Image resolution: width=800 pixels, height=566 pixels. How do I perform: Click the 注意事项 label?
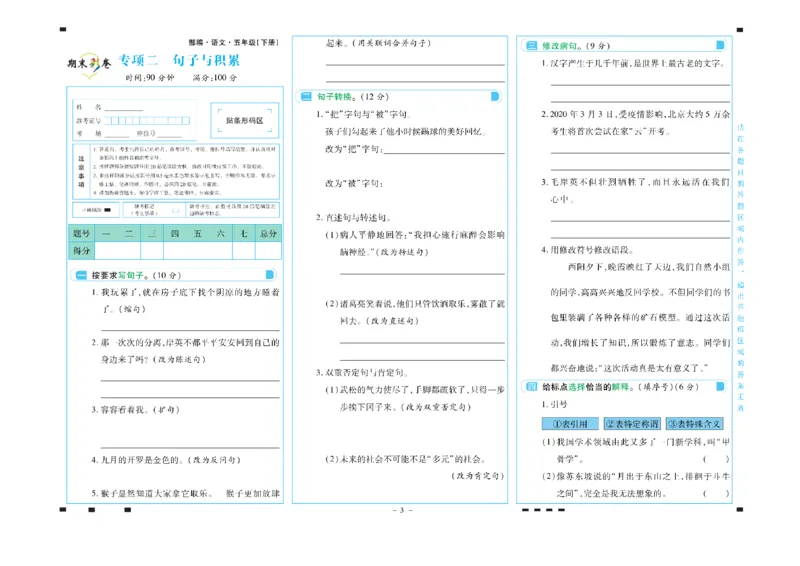(x=81, y=172)
